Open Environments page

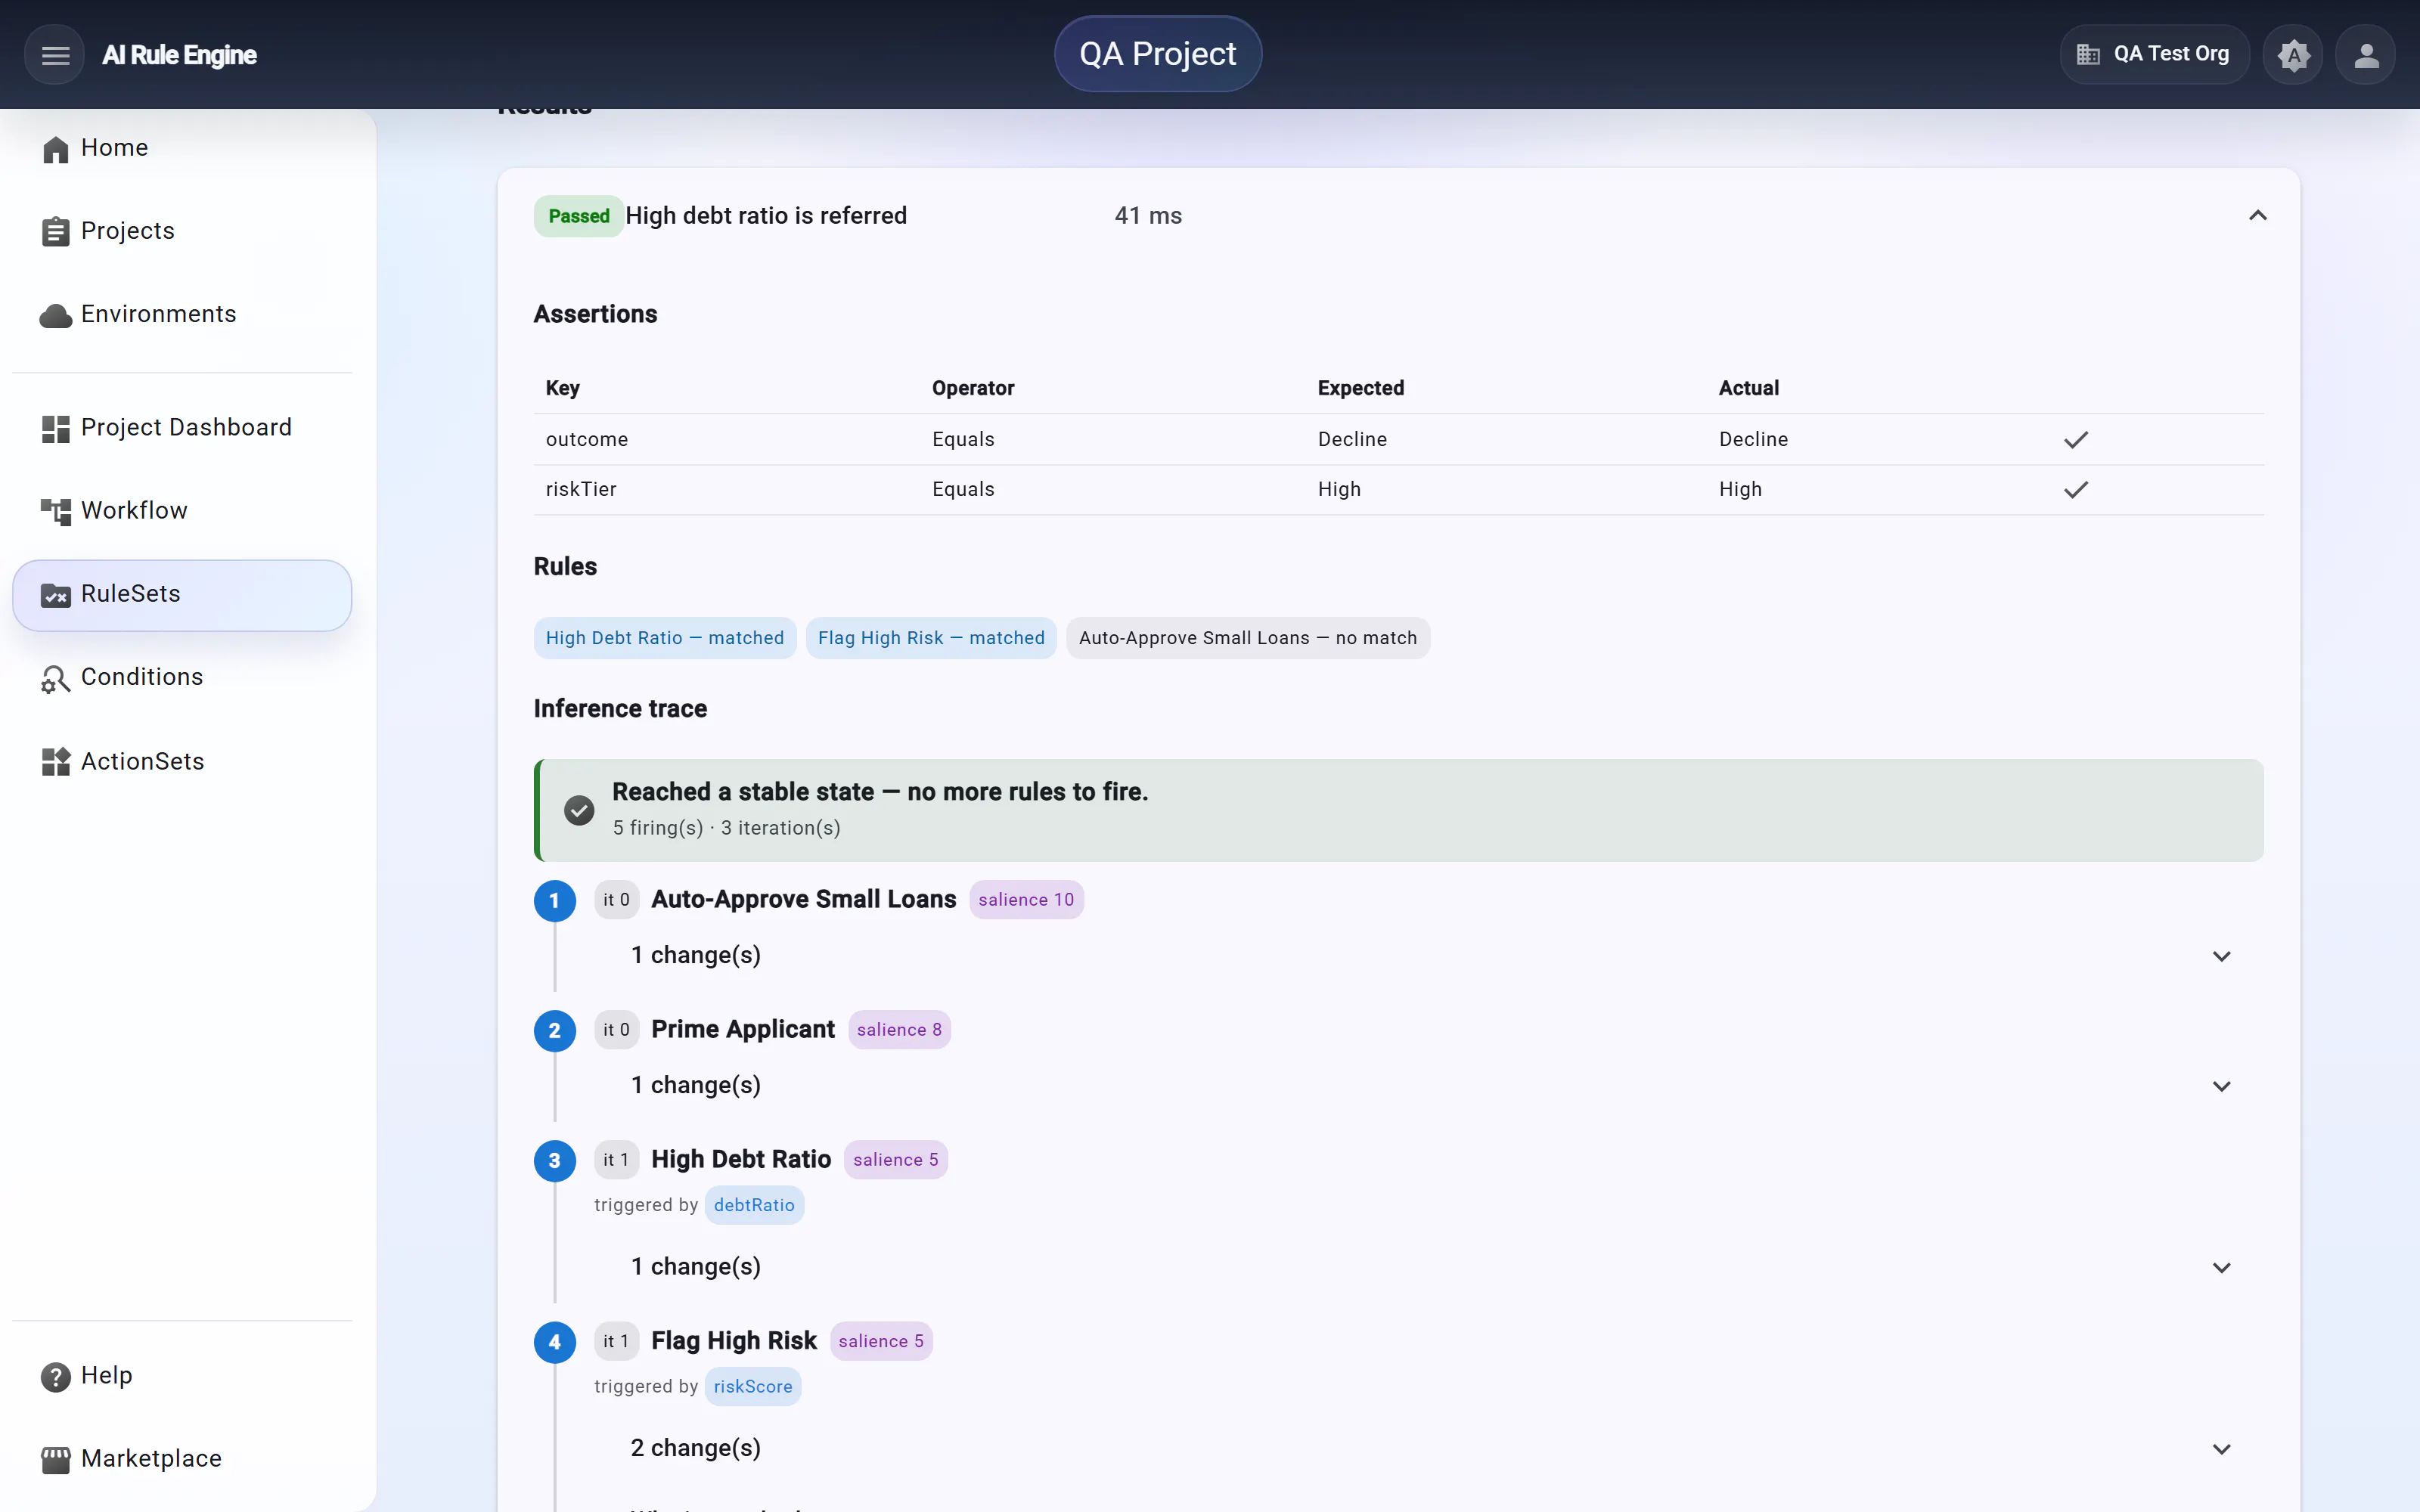182,315
